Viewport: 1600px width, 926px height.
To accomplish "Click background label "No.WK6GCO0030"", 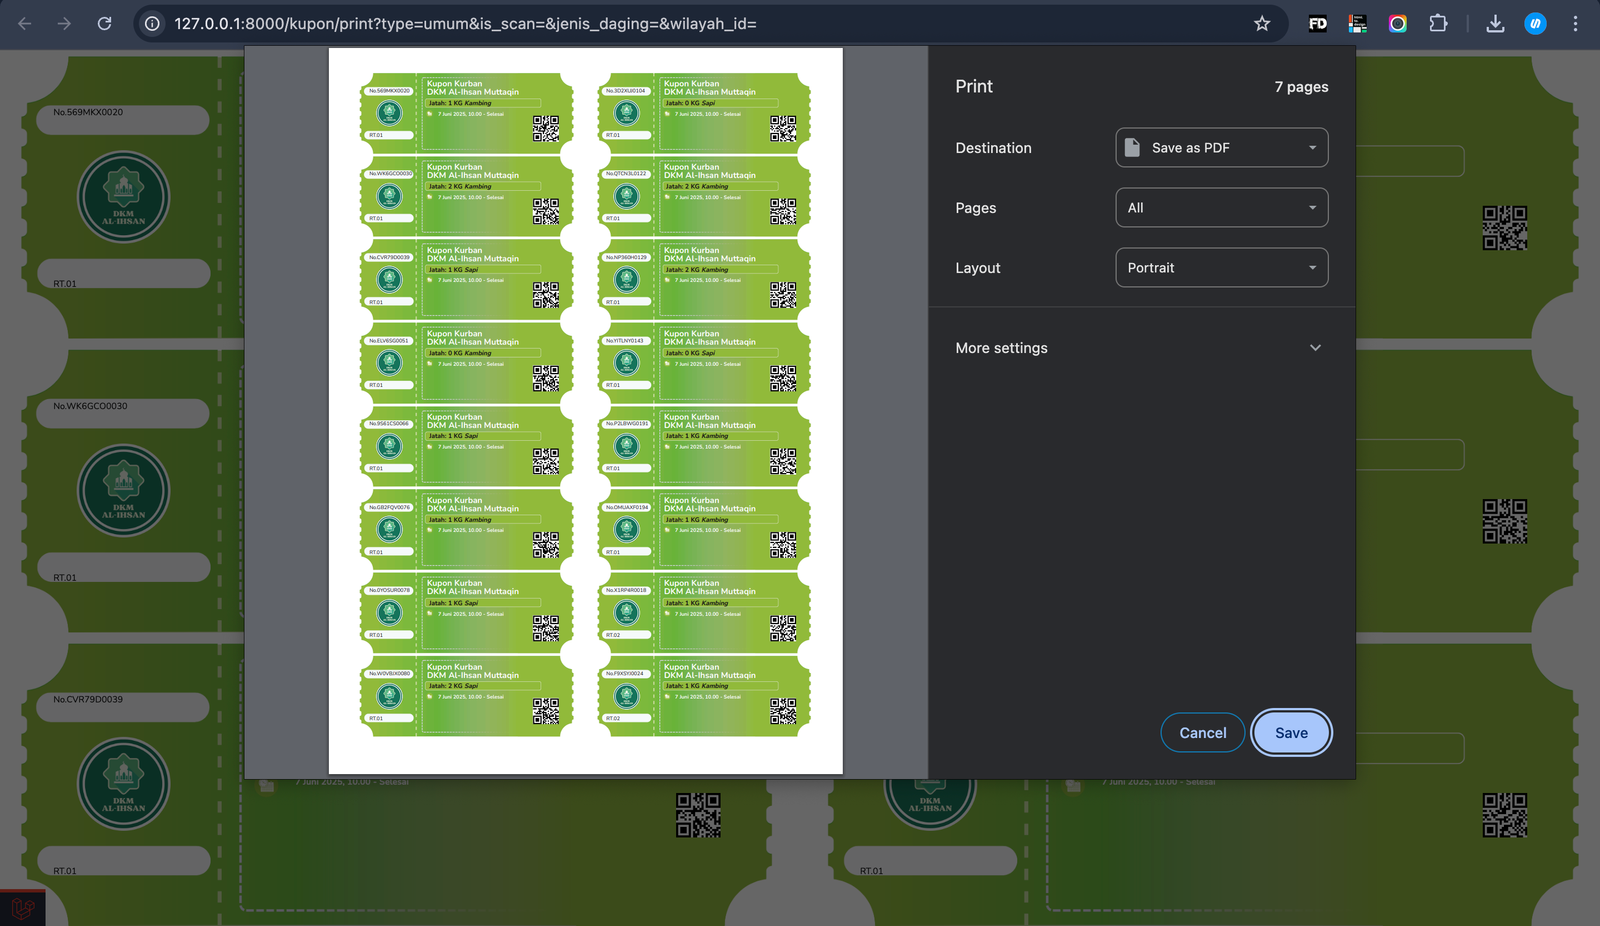I will click(90, 406).
